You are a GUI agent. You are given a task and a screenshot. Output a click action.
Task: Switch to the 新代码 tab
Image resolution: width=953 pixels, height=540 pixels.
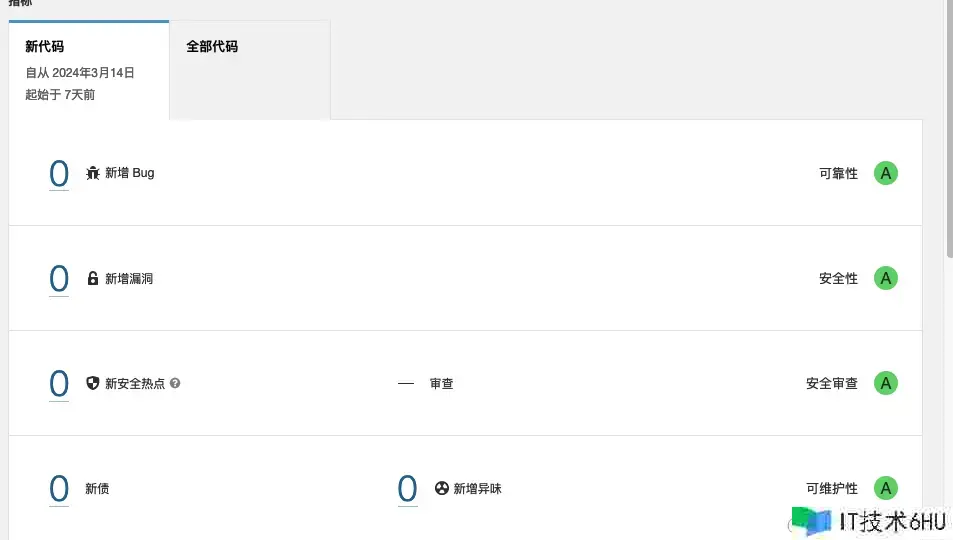click(x=89, y=70)
